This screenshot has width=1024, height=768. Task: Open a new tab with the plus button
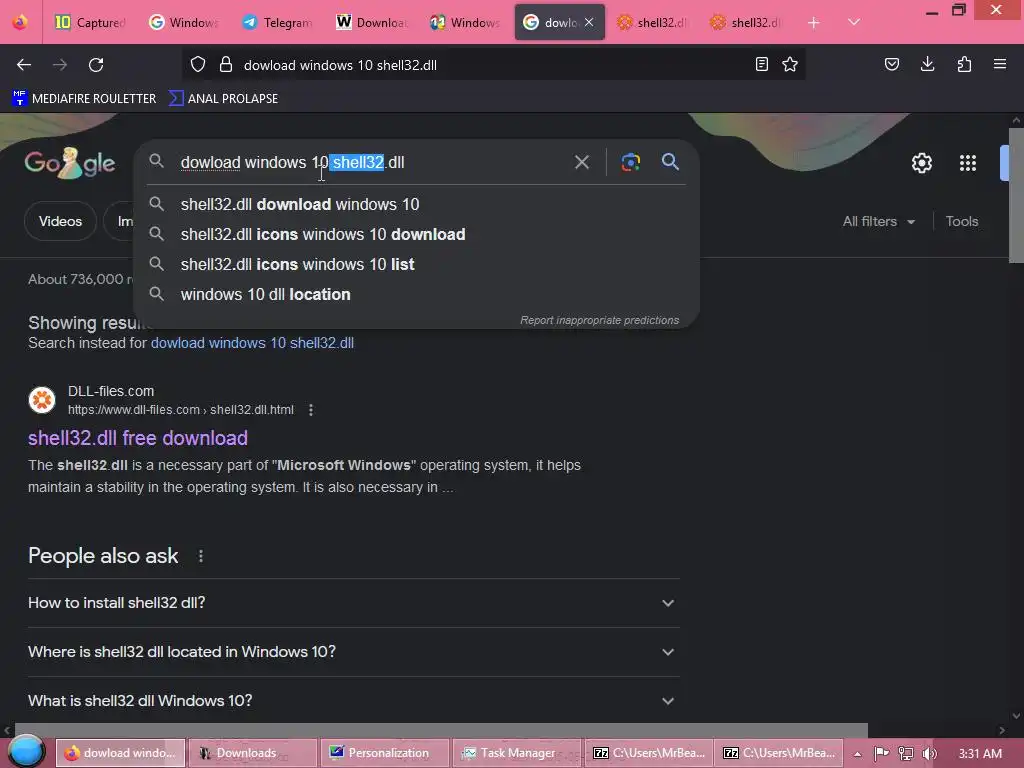(814, 23)
